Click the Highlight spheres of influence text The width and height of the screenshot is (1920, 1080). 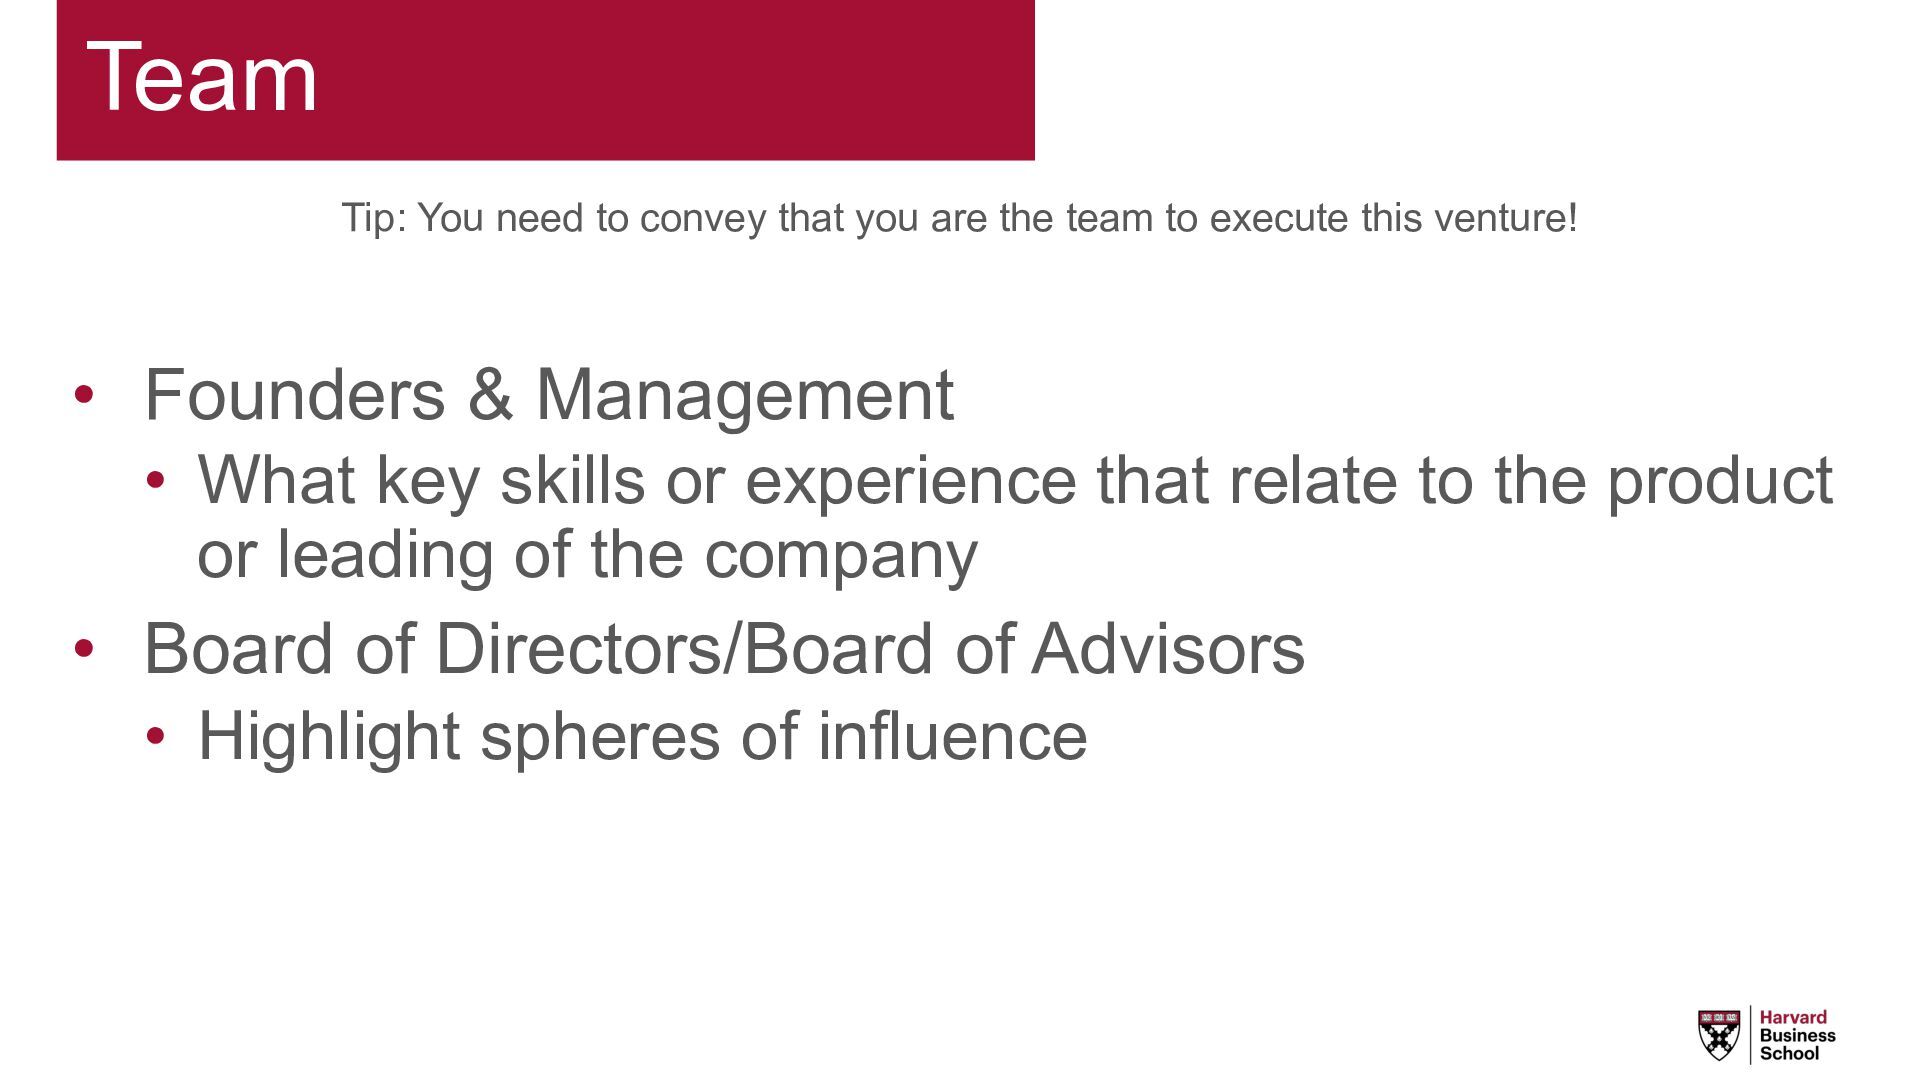[642, 736]
